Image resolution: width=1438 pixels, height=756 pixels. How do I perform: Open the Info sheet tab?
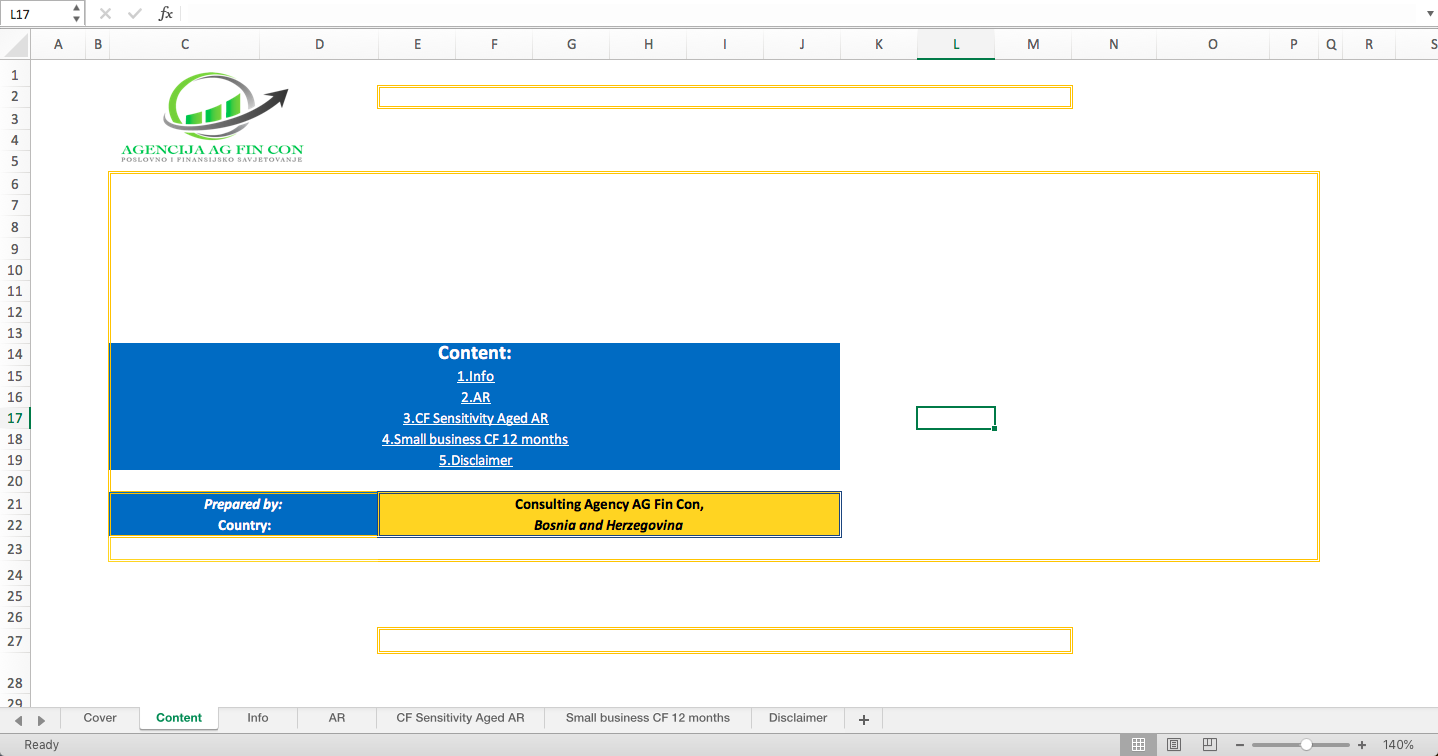258,718
